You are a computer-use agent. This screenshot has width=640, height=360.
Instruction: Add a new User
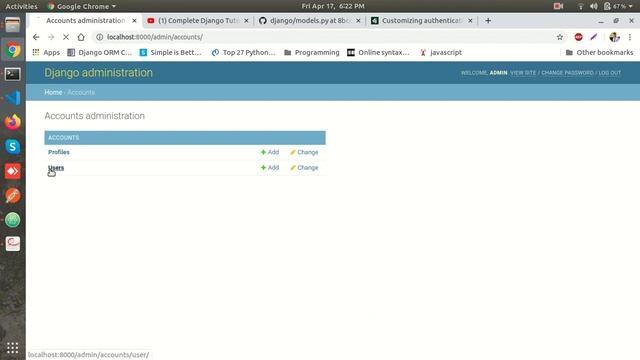pos(270,167)
